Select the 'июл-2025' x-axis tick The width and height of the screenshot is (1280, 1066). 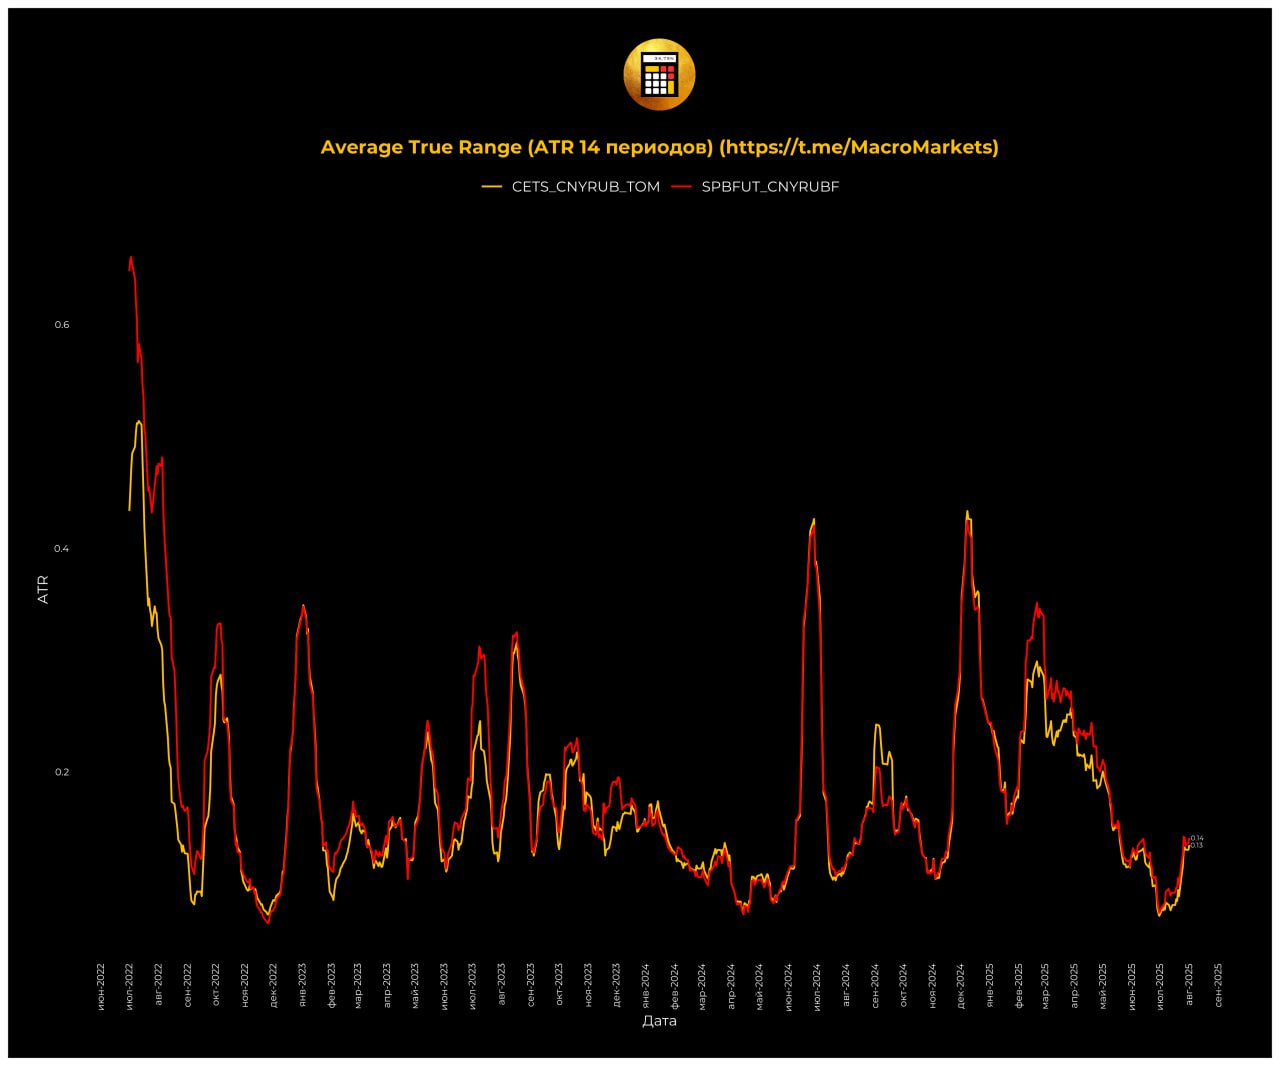pos(1160,986)
